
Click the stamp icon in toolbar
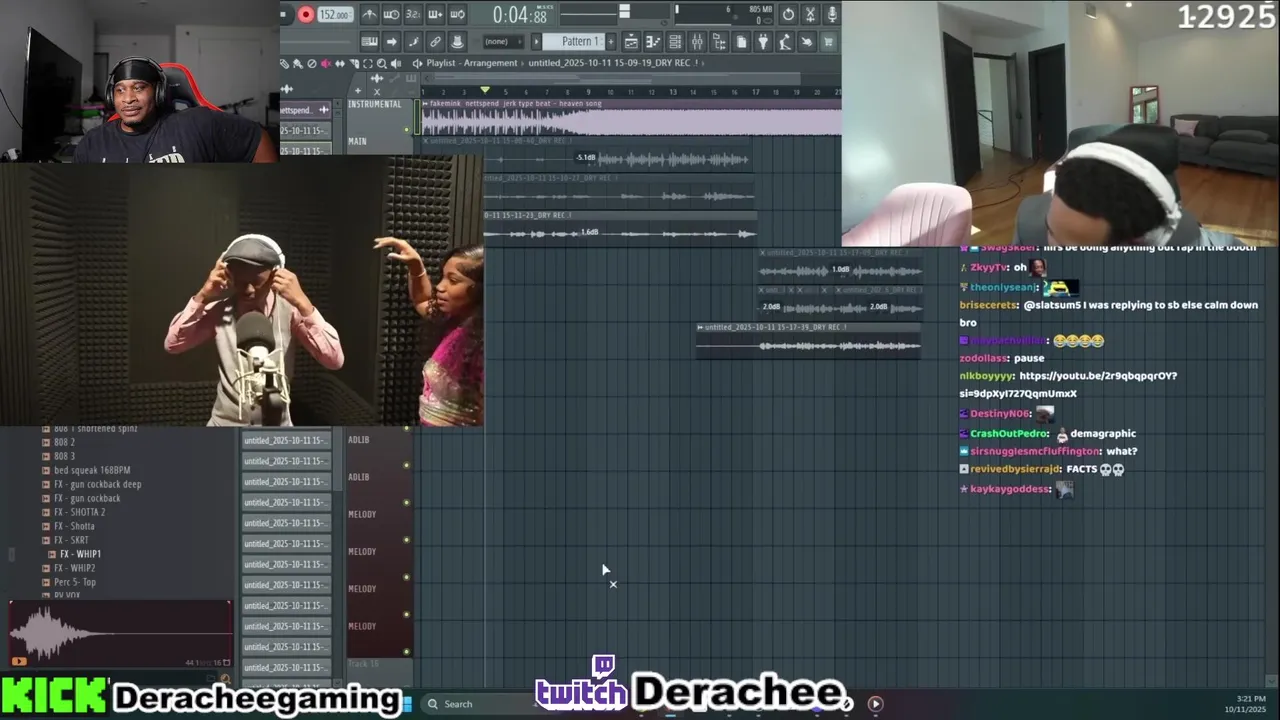pyautogui.click(x=457, y=42)
